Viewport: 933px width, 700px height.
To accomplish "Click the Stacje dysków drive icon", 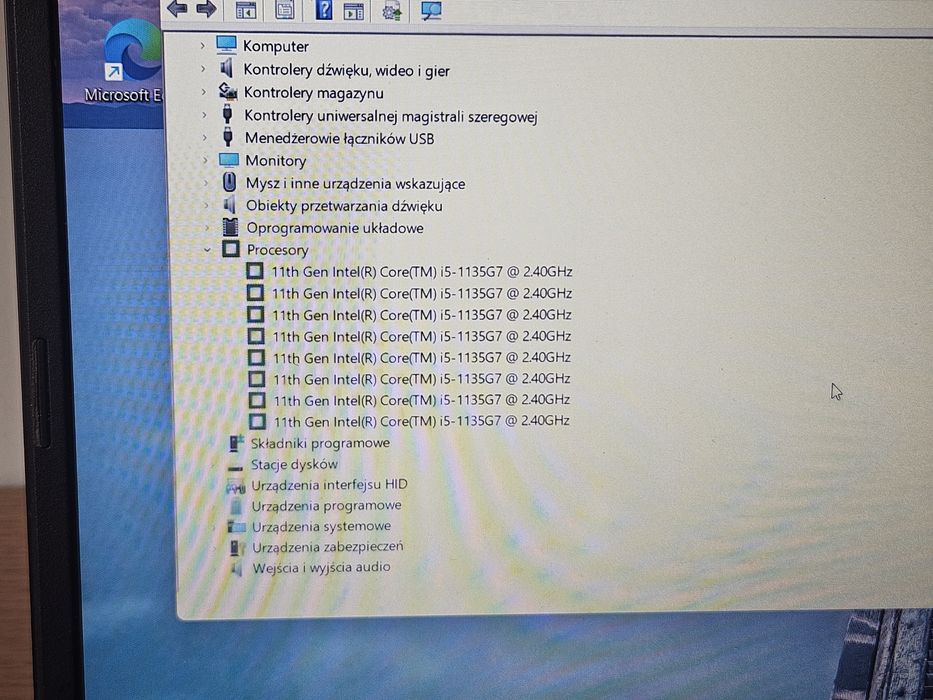I will pyautogui.click(x=236, y=467).
